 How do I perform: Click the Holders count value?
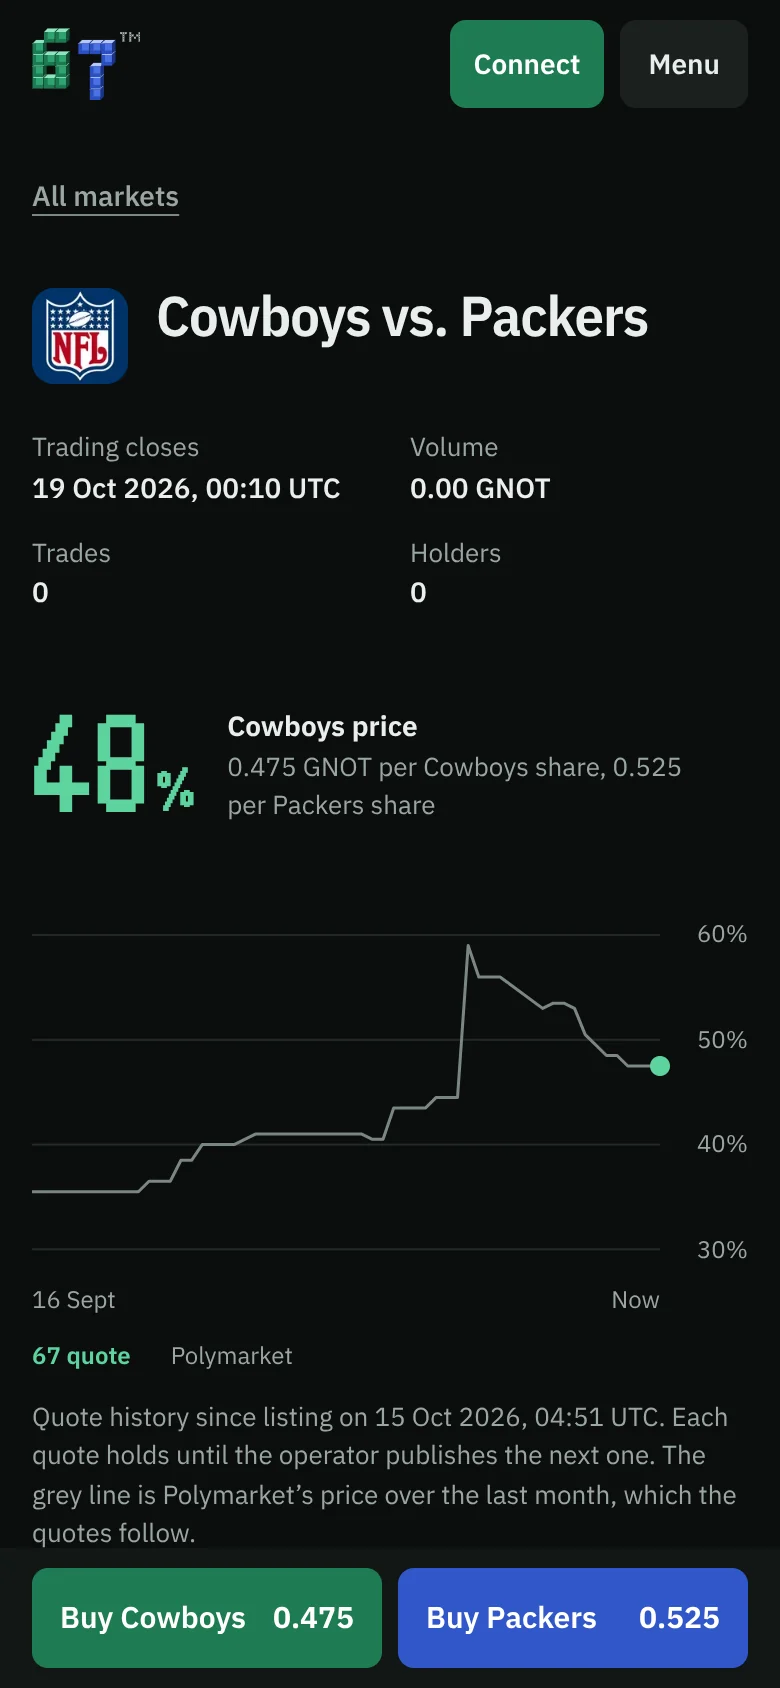(418, 593)
